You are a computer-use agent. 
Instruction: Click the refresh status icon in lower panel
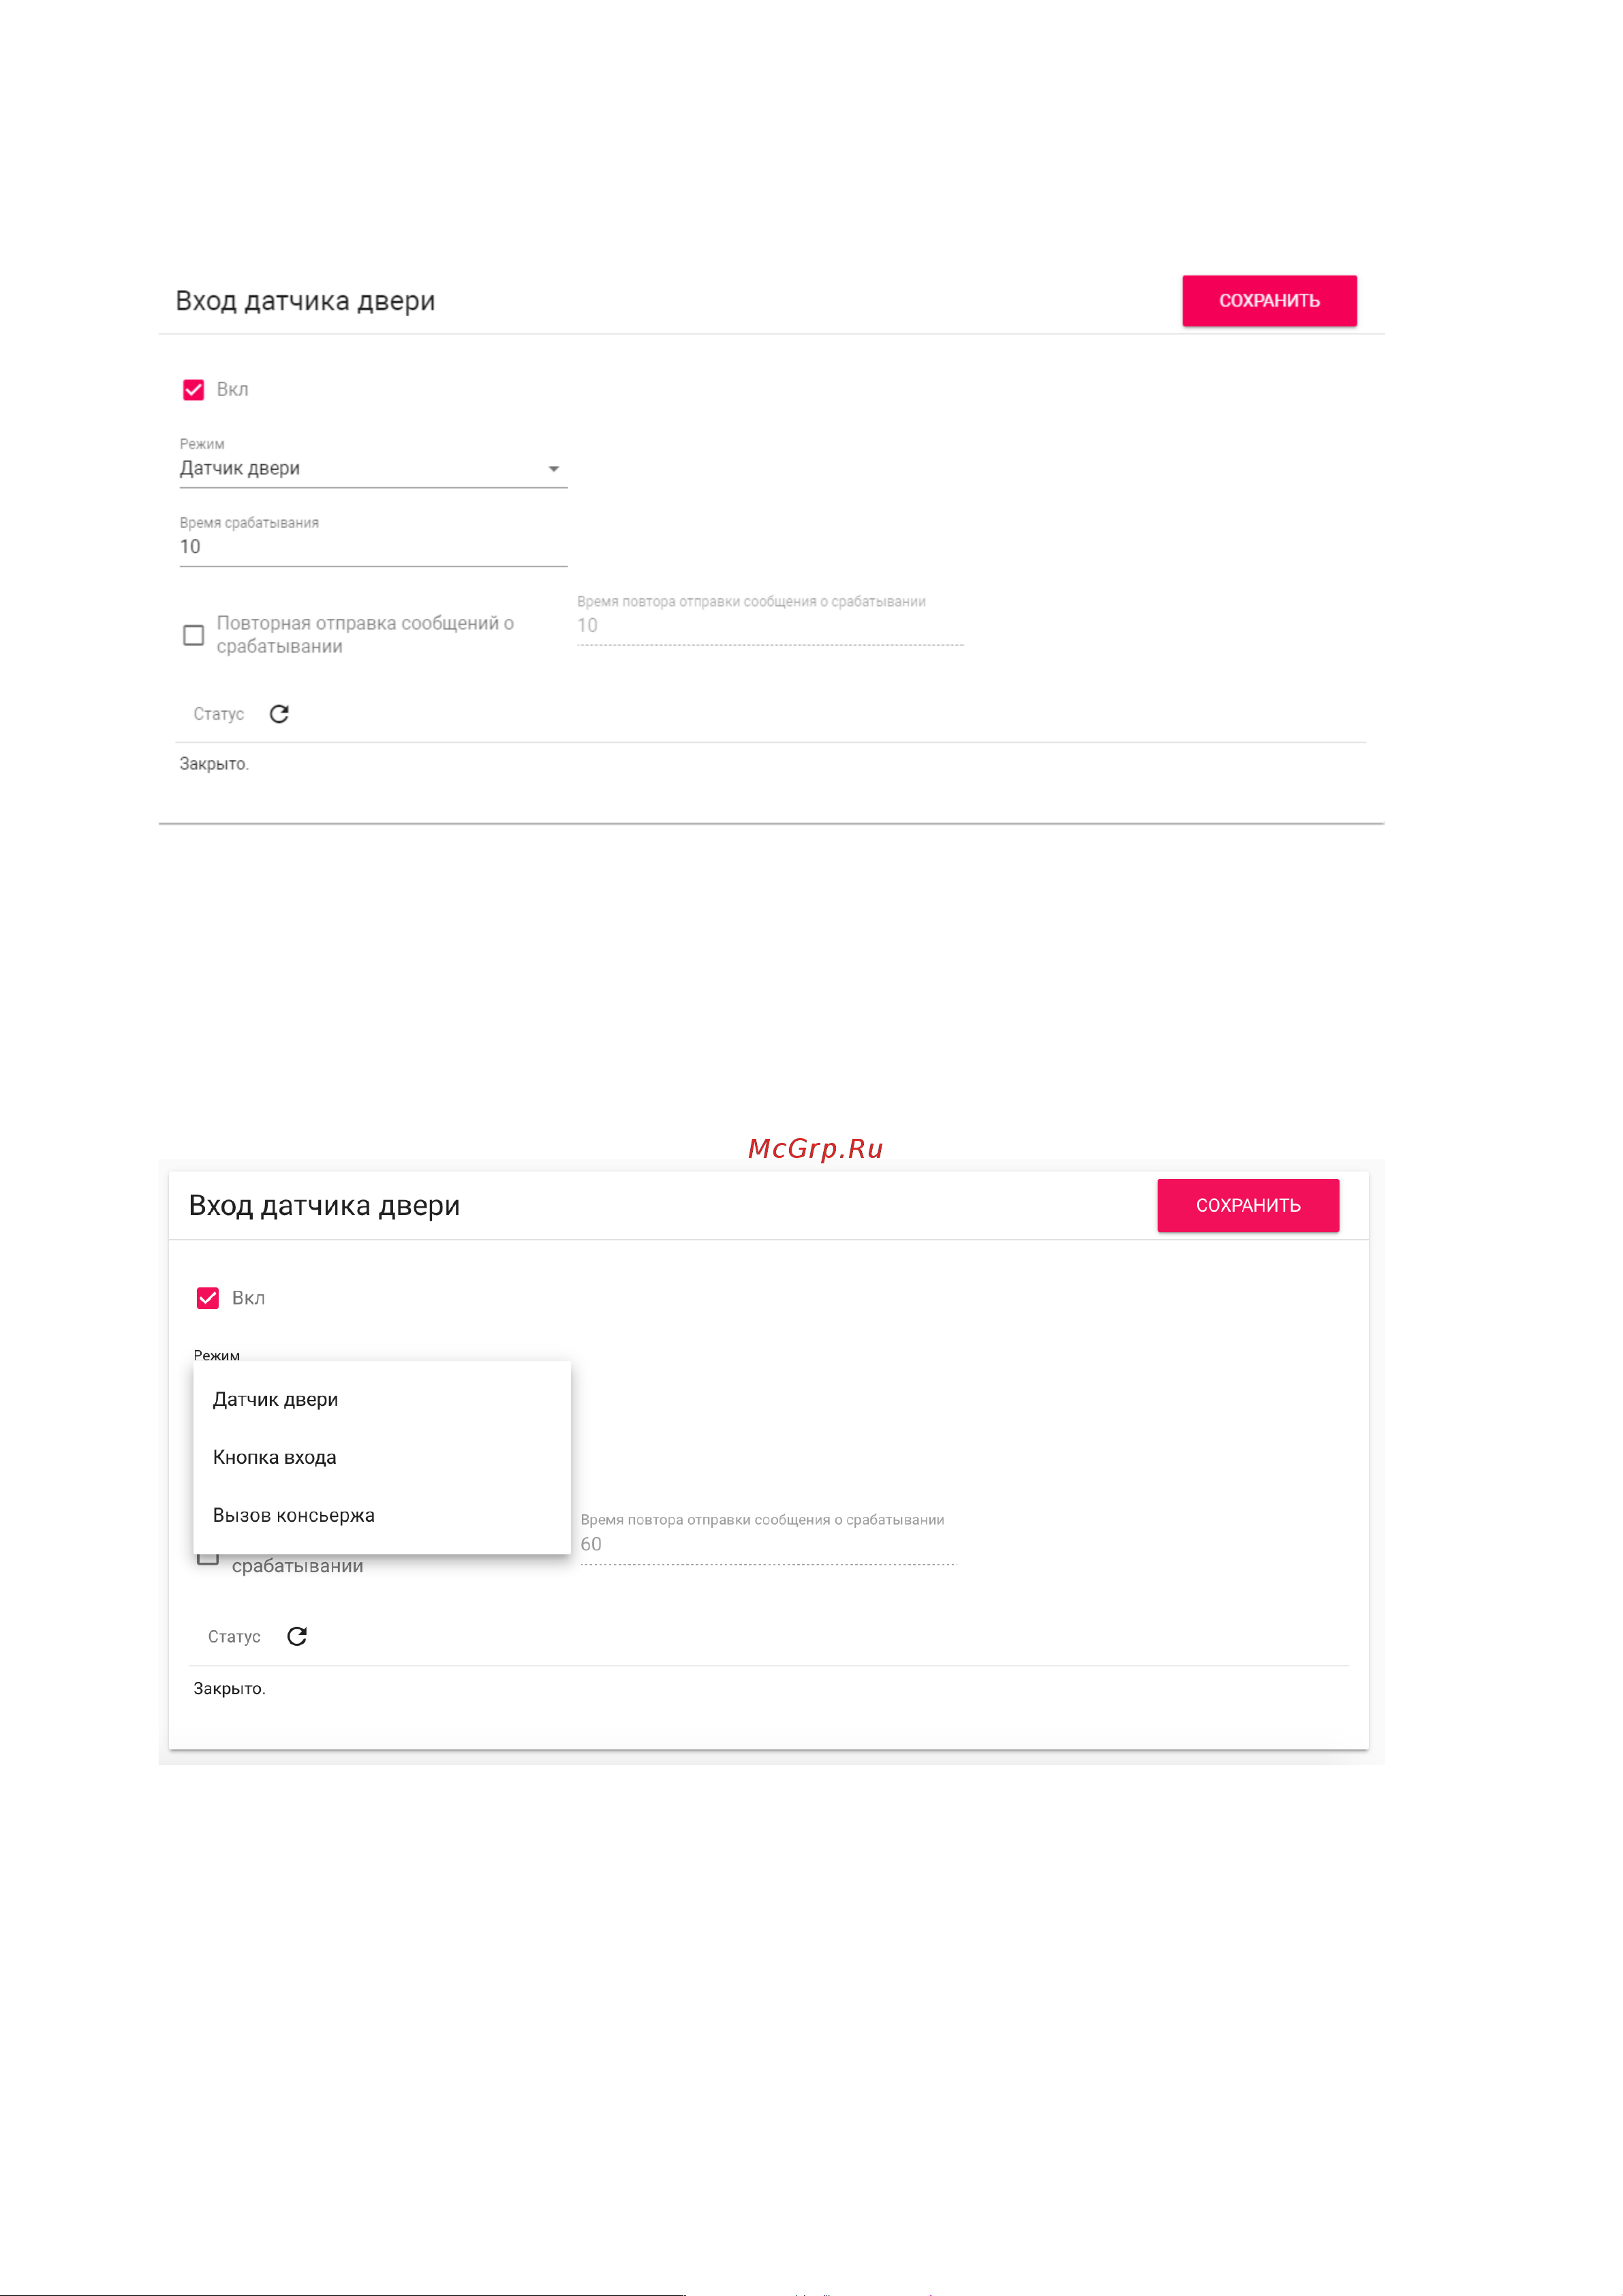click(x=297, y=1636)
